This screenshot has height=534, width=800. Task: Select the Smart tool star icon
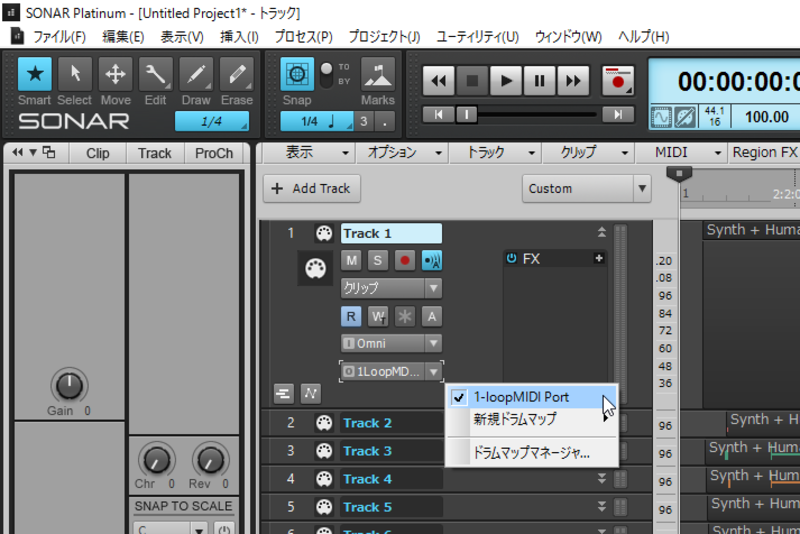35,74
